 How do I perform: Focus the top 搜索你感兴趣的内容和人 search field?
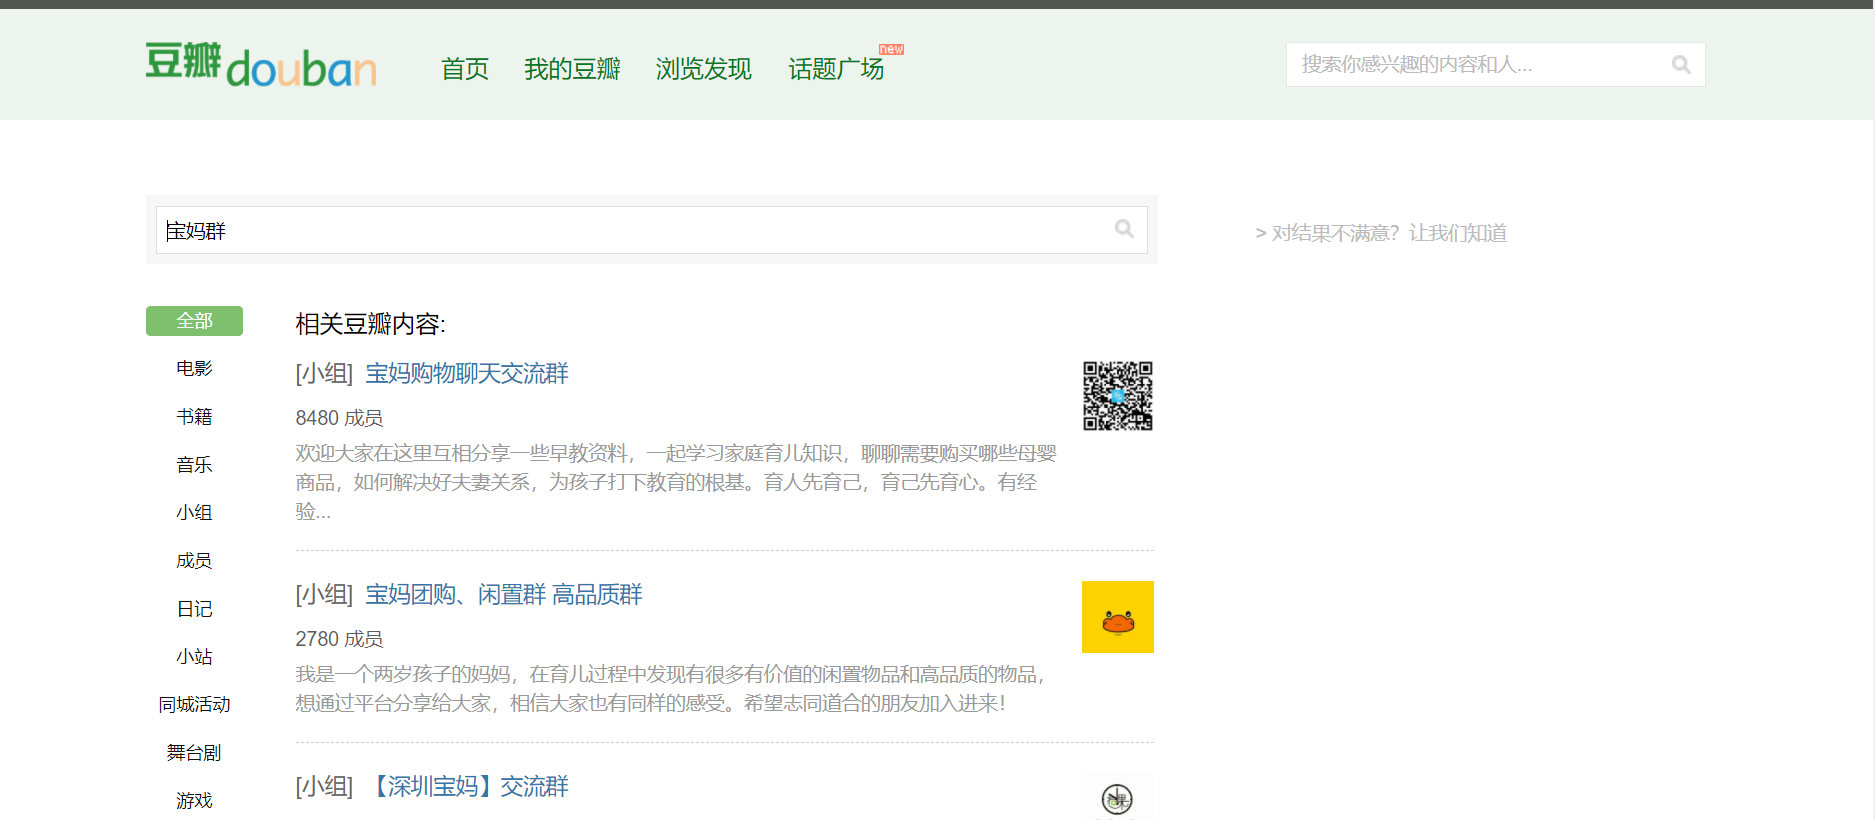click(1478, 65)
